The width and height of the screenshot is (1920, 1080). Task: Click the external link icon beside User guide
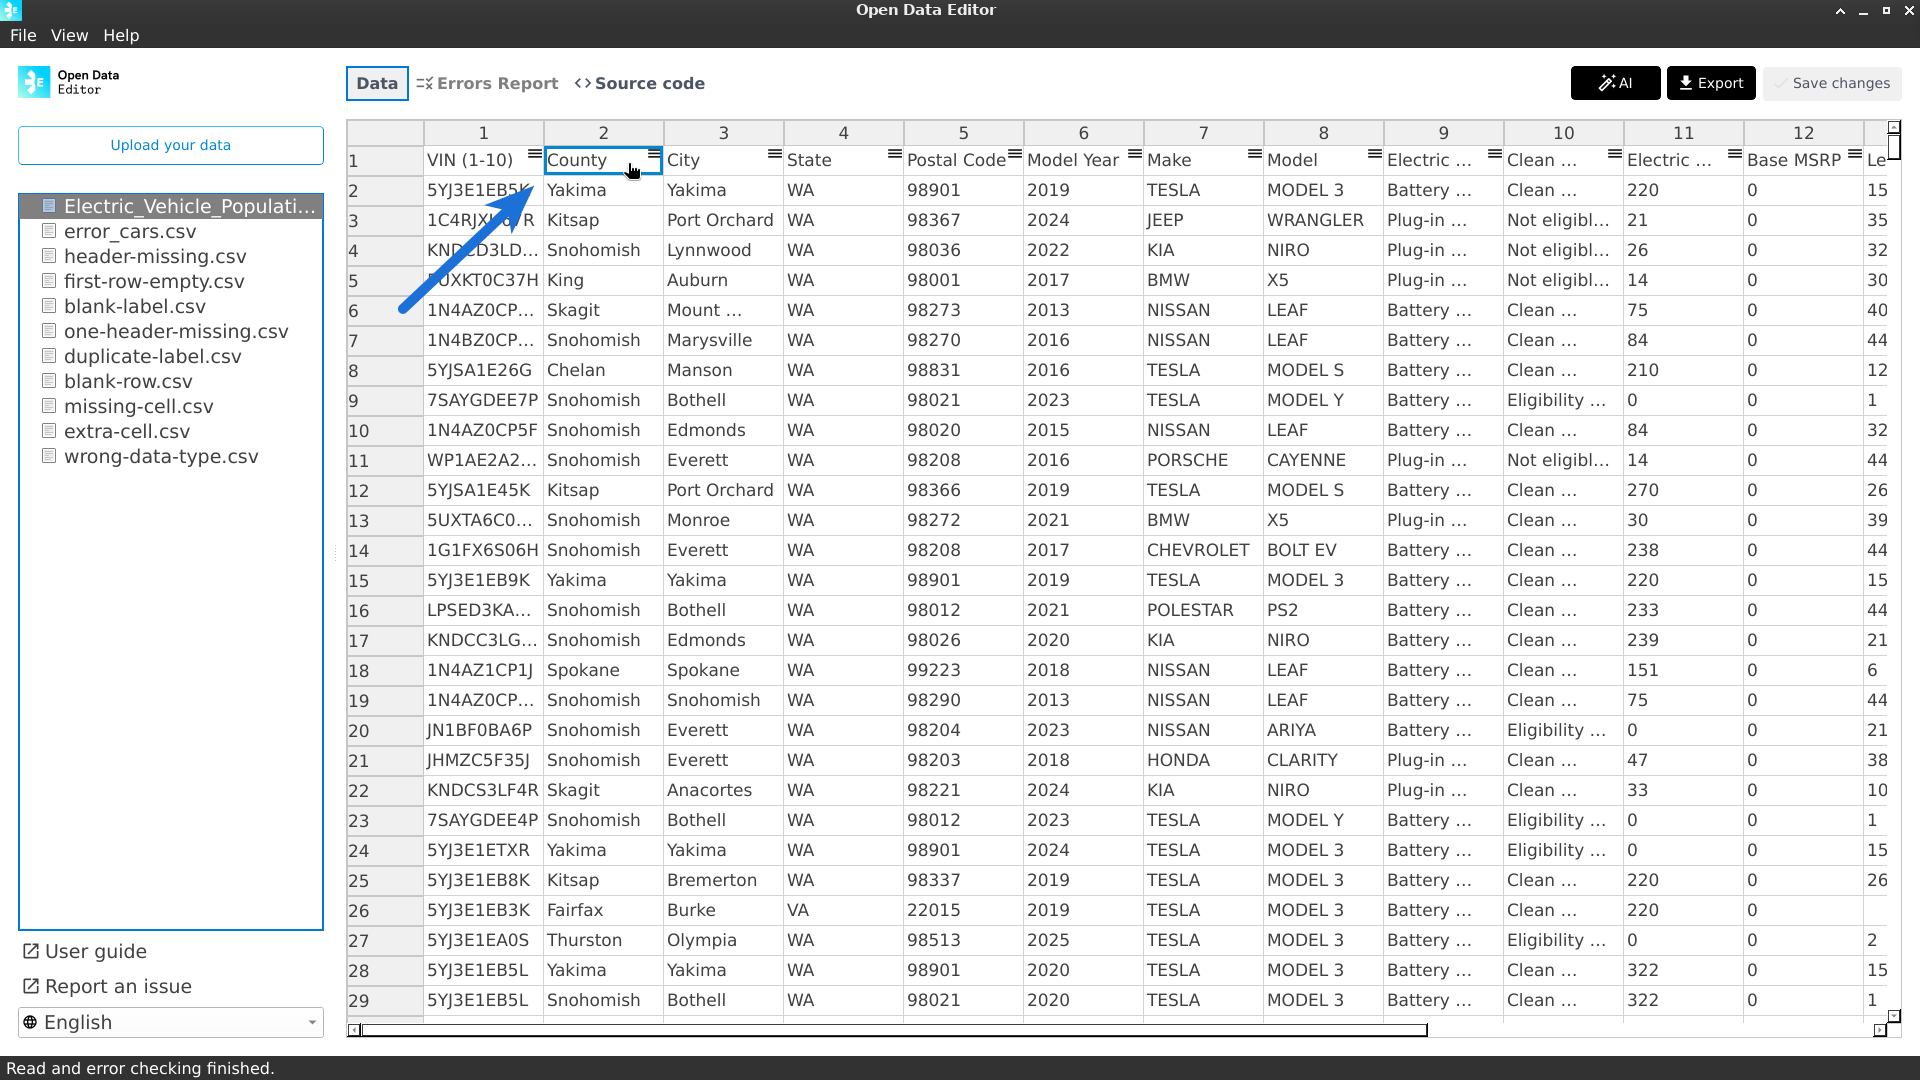tap(31, 951)
